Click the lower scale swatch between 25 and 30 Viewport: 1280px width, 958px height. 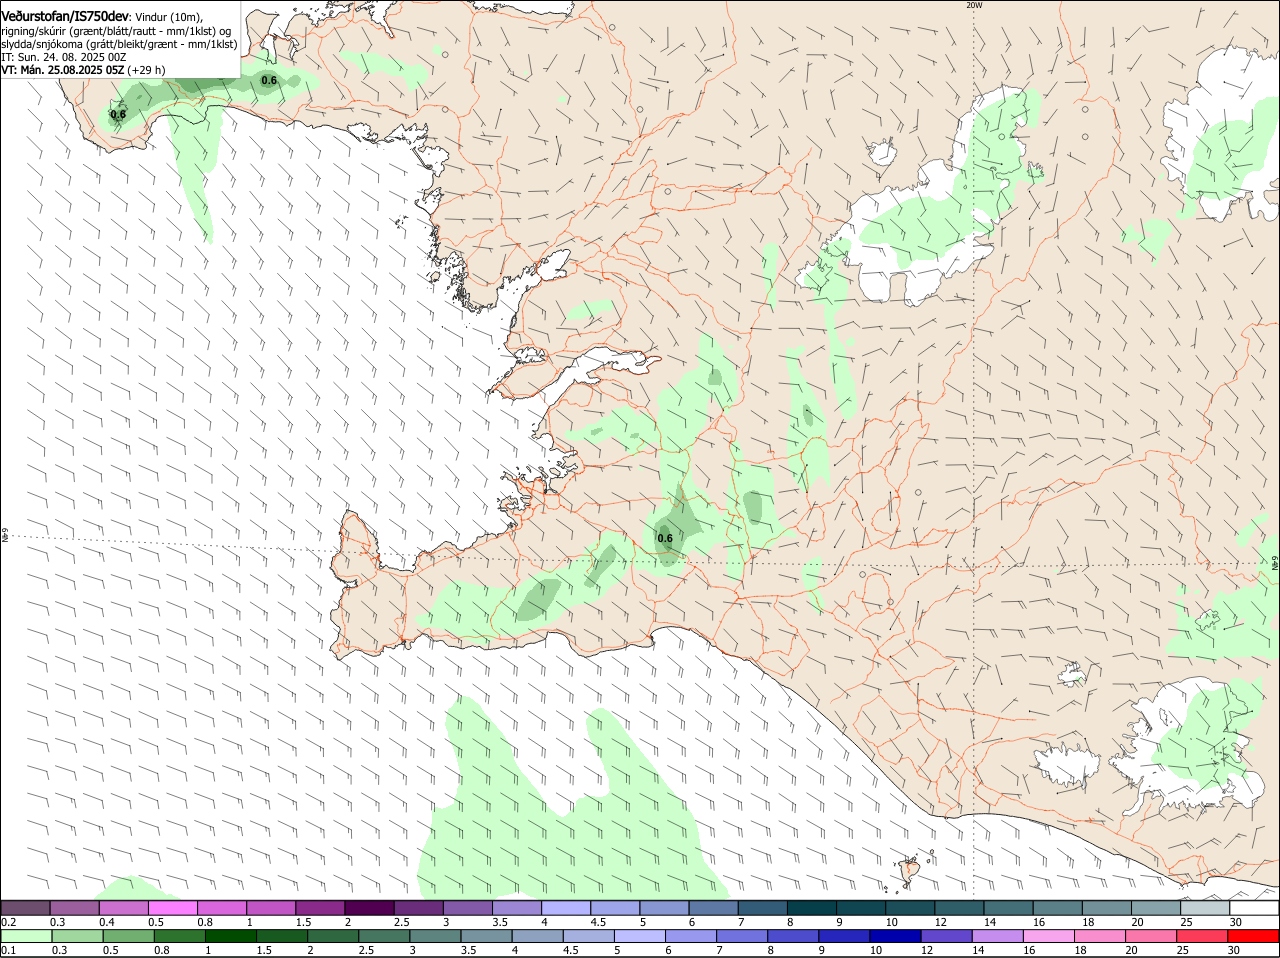pos(1204,936)
